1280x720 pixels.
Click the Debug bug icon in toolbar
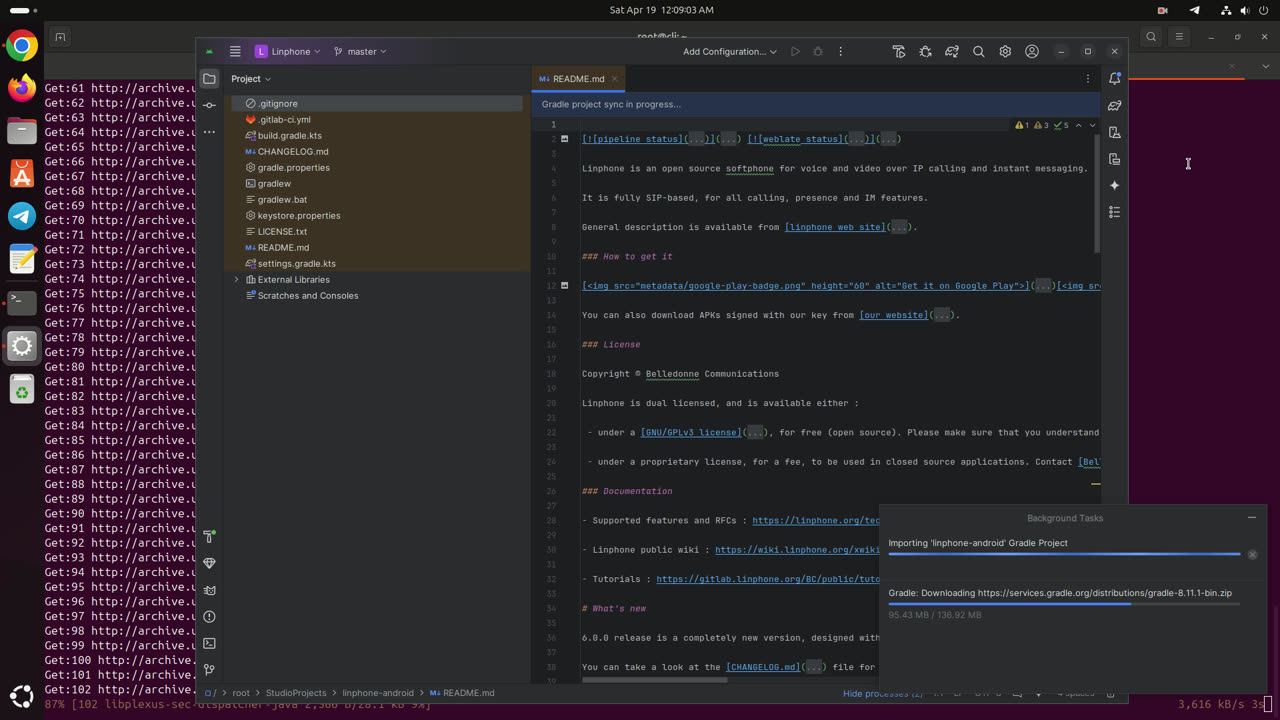(x=818, y=51)
